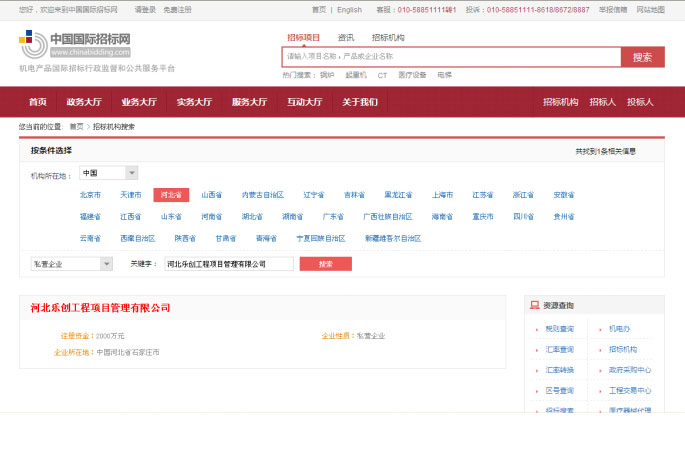Open the 私营企业 enterprise type dropdown
685x450 pixels.
click(x=72, y=264)
